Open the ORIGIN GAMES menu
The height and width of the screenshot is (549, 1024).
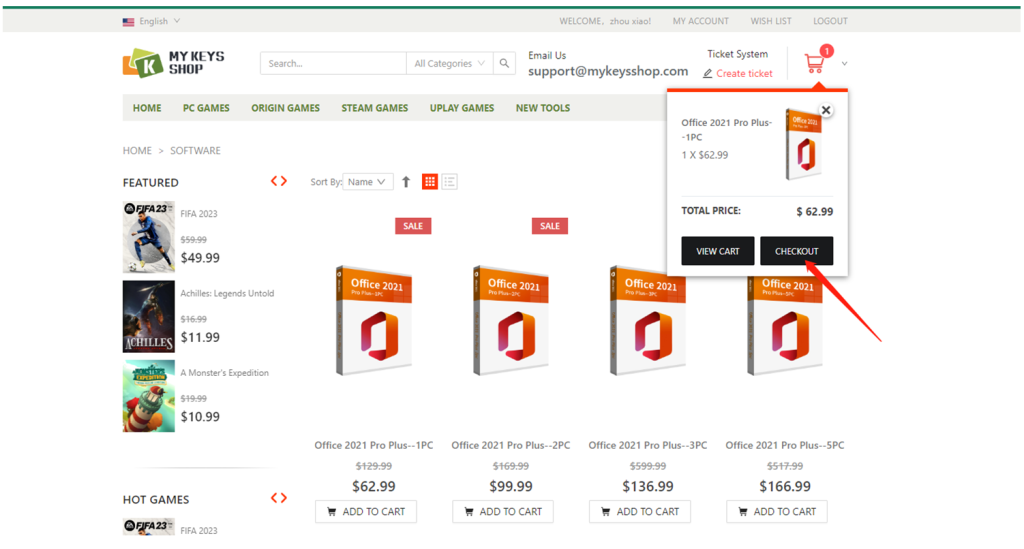(x=285, y=108)
